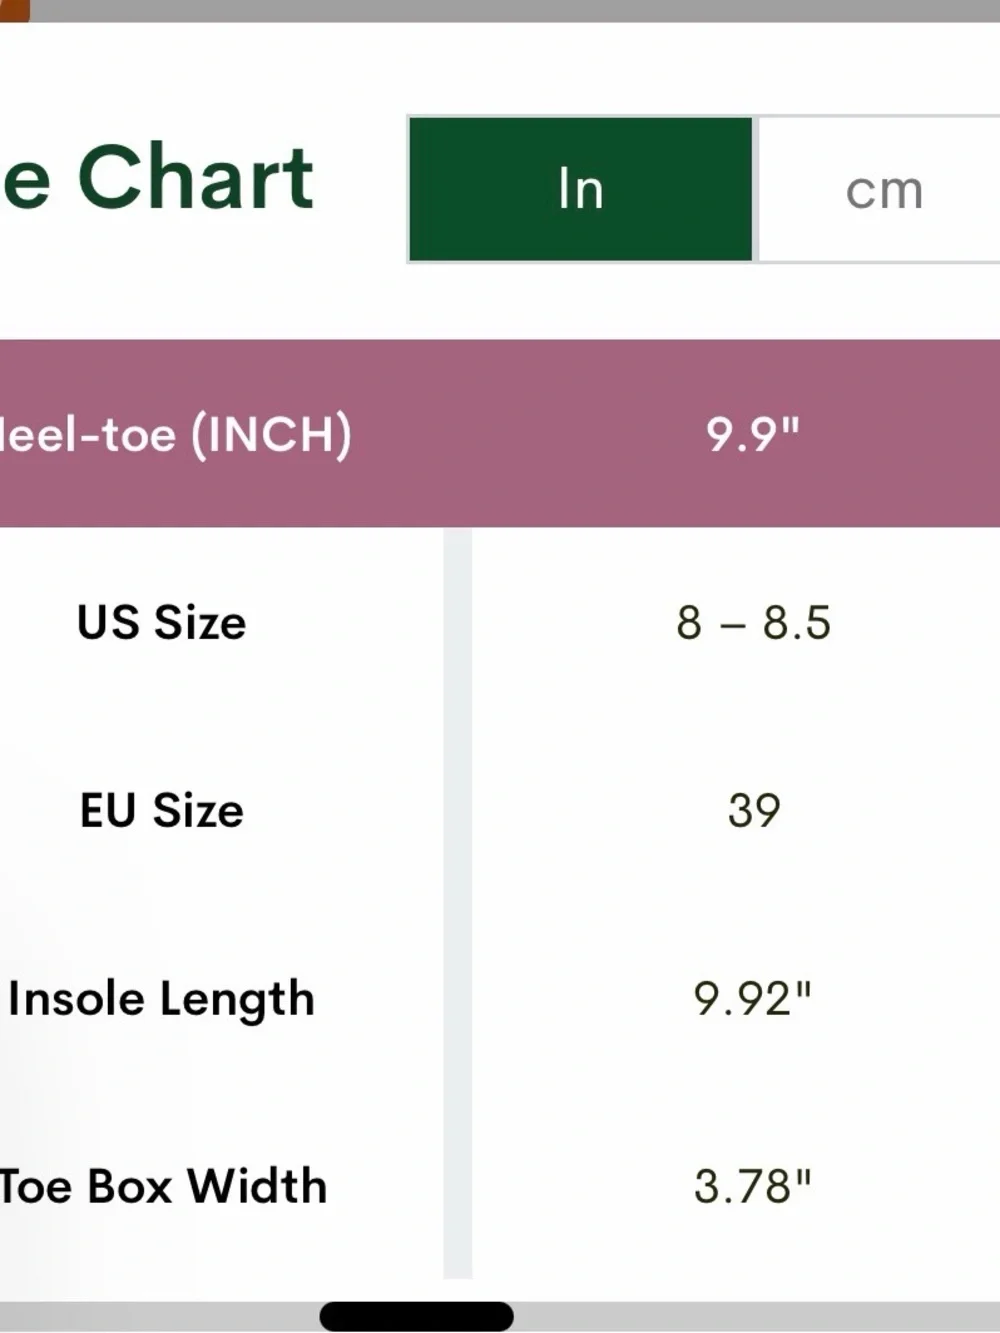The width and height of the screenshot is (1000, 1333).
Task: Click the mauve header row background
Action: (500, 434)
